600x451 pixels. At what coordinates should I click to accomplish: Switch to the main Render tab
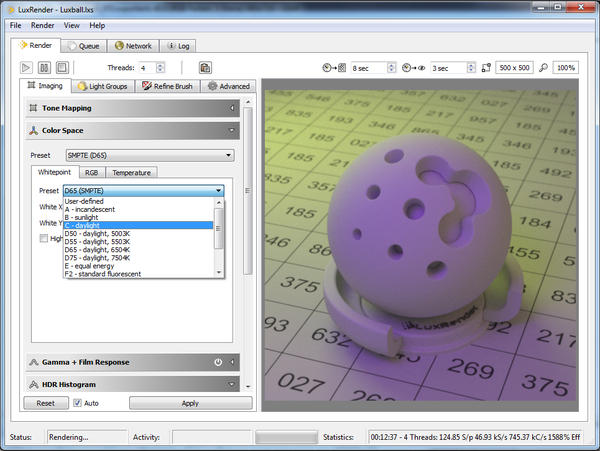point(35,45)
